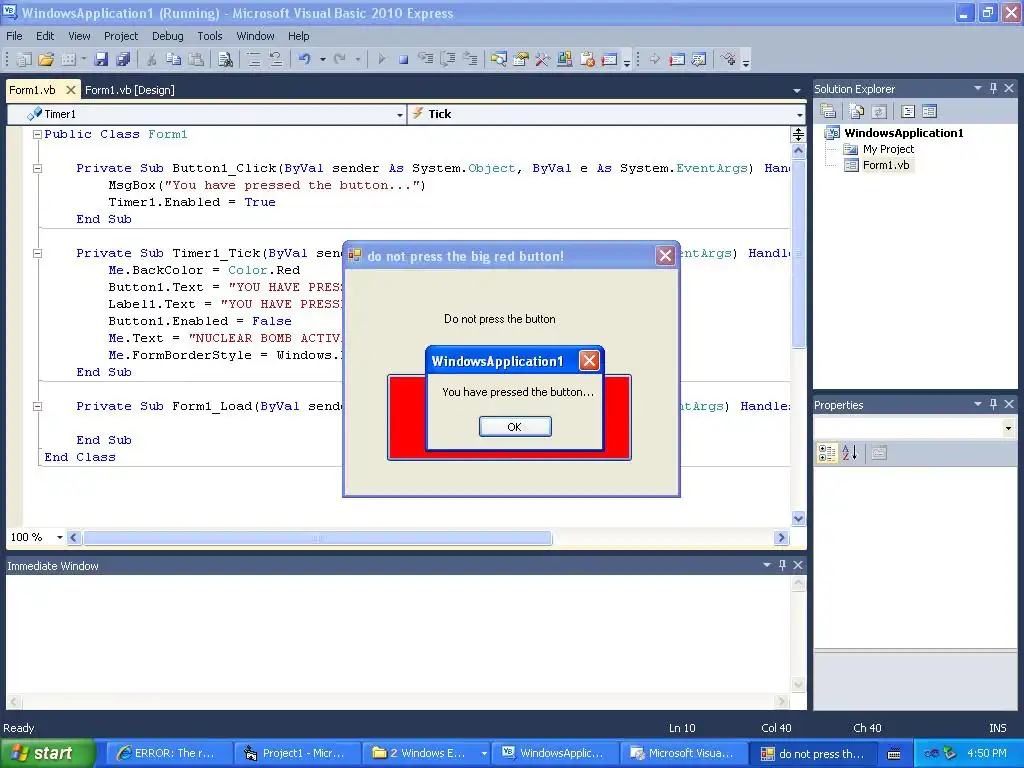Open the 100 % zoom level dropdown
The width and height of the screenshot is (1024, 768).
tap(59, 537)
